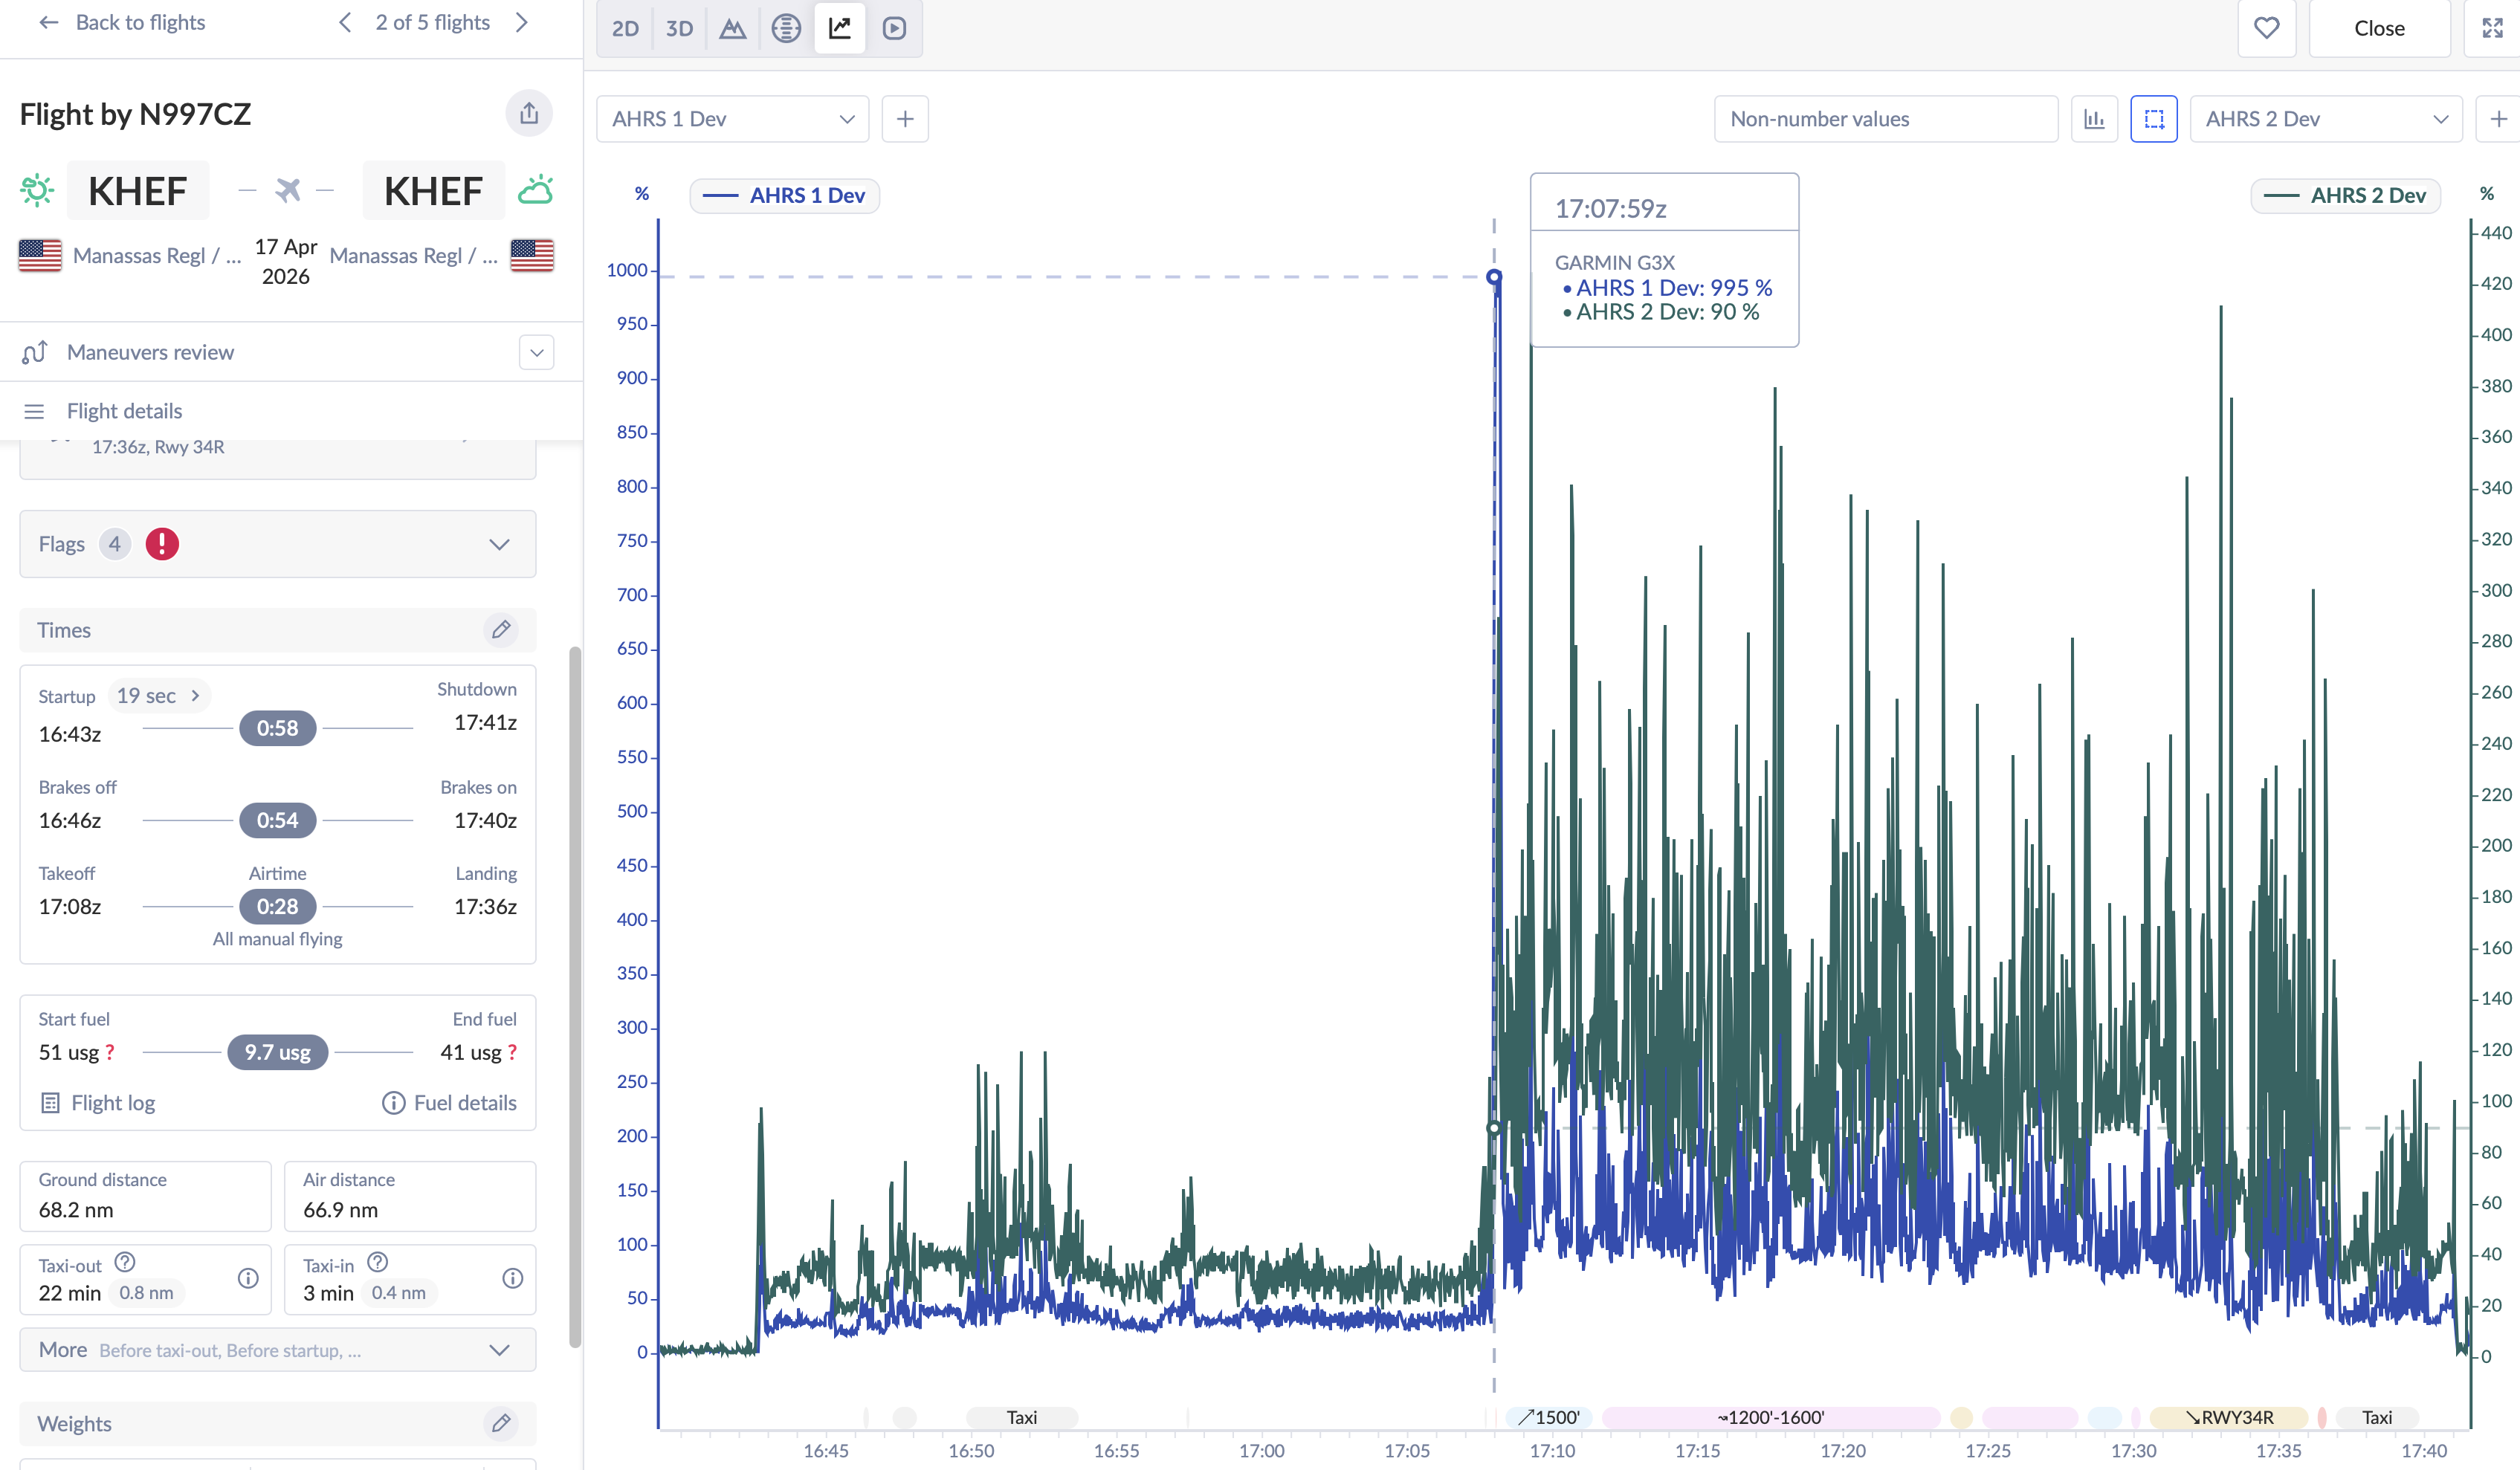Open the instruments view icon

pyautogui.click(x=786, y=28)
